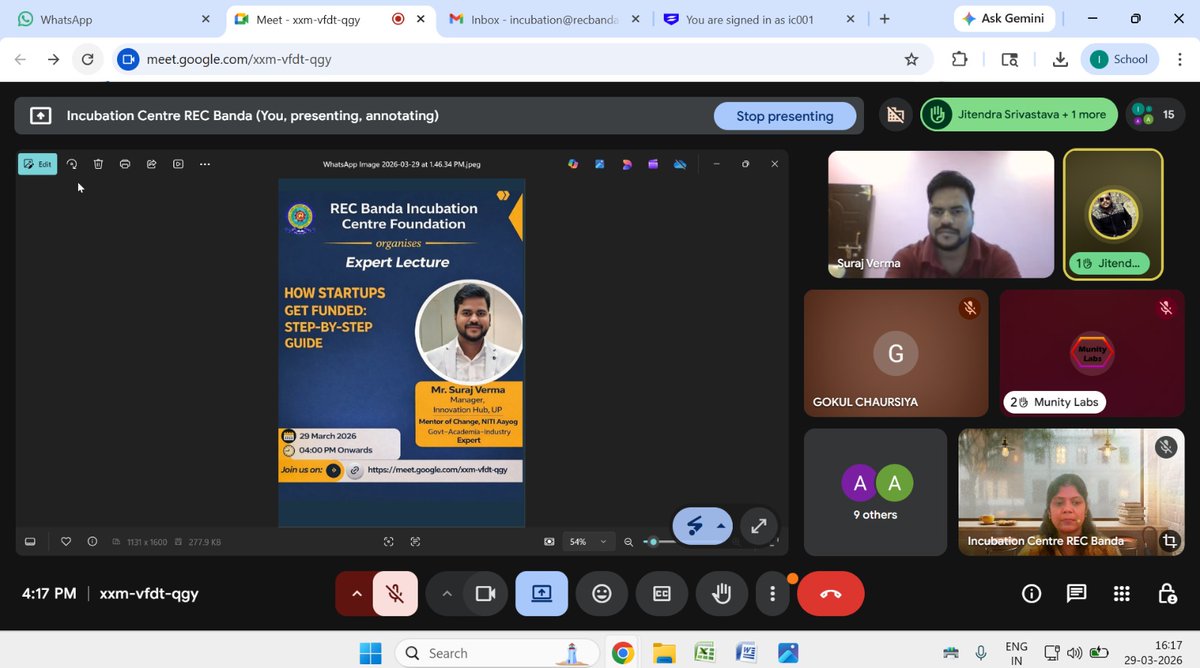Unmute the microphone in Meet

[x=395, y=594]
